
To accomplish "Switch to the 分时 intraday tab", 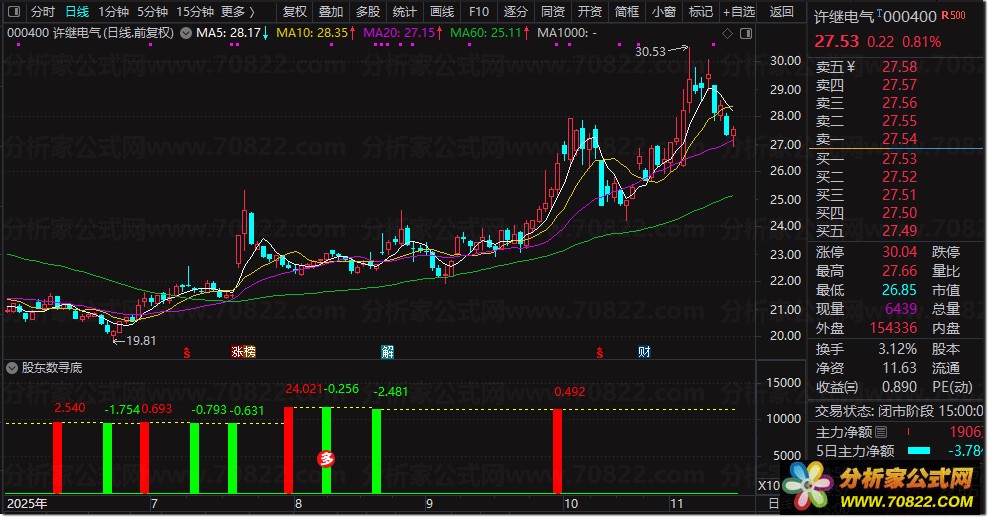I will click(43, 11).
